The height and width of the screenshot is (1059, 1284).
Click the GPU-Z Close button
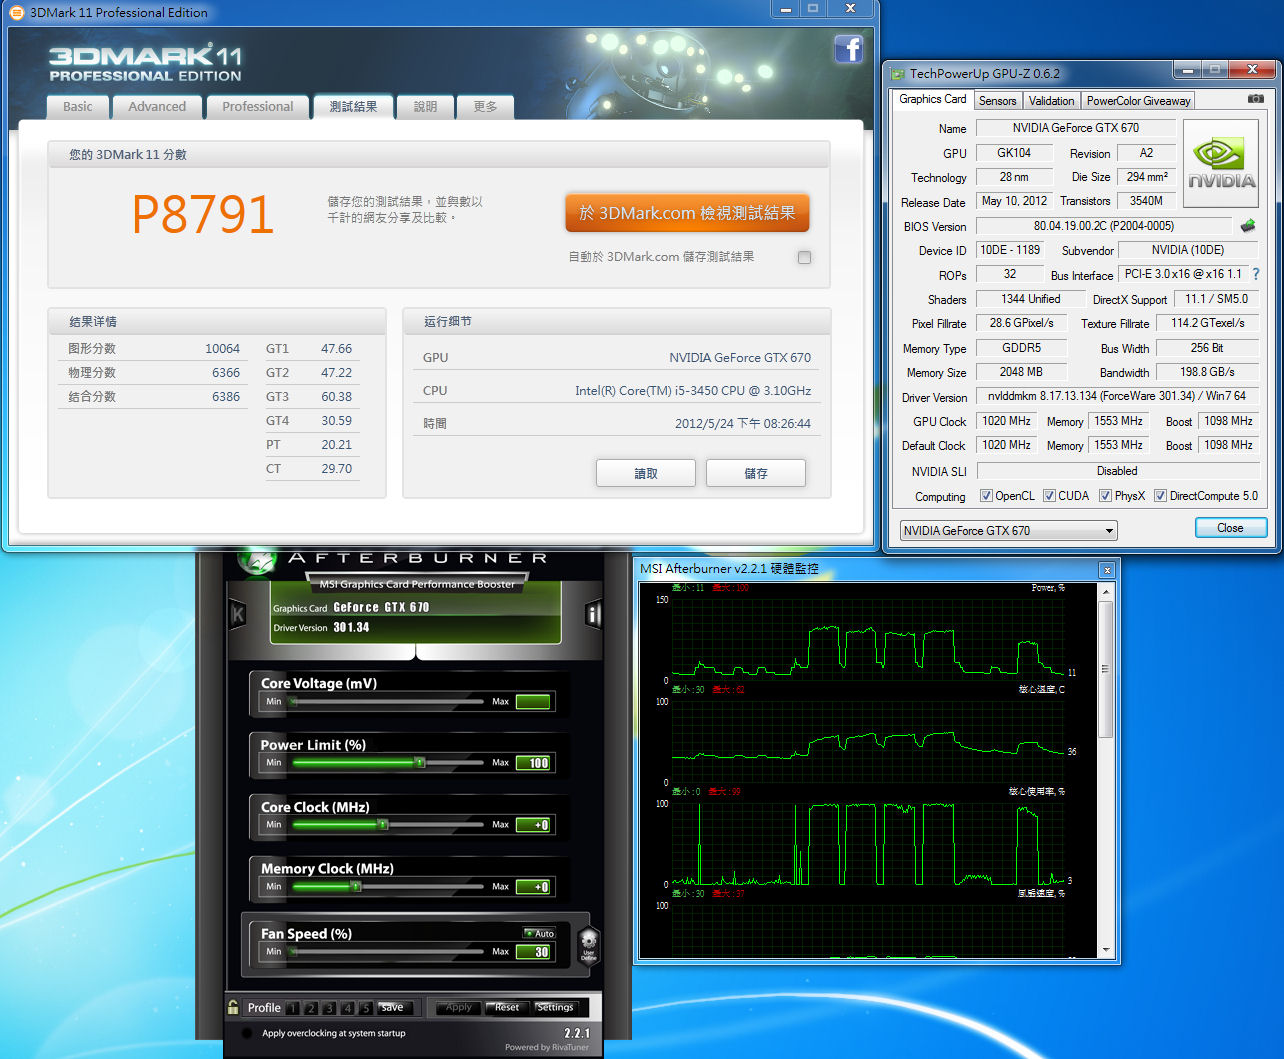pyautogui.click(x=1230, y=528)
